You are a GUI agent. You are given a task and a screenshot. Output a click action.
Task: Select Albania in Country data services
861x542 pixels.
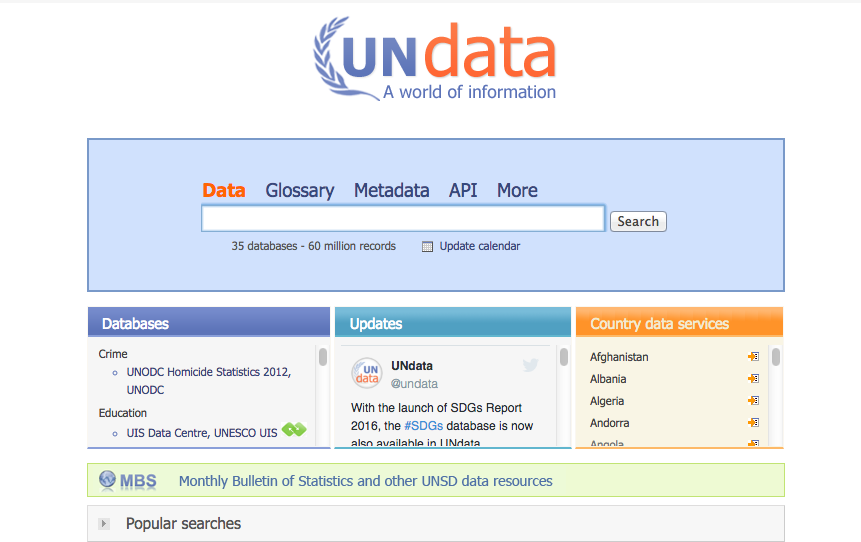pos(608,379)
